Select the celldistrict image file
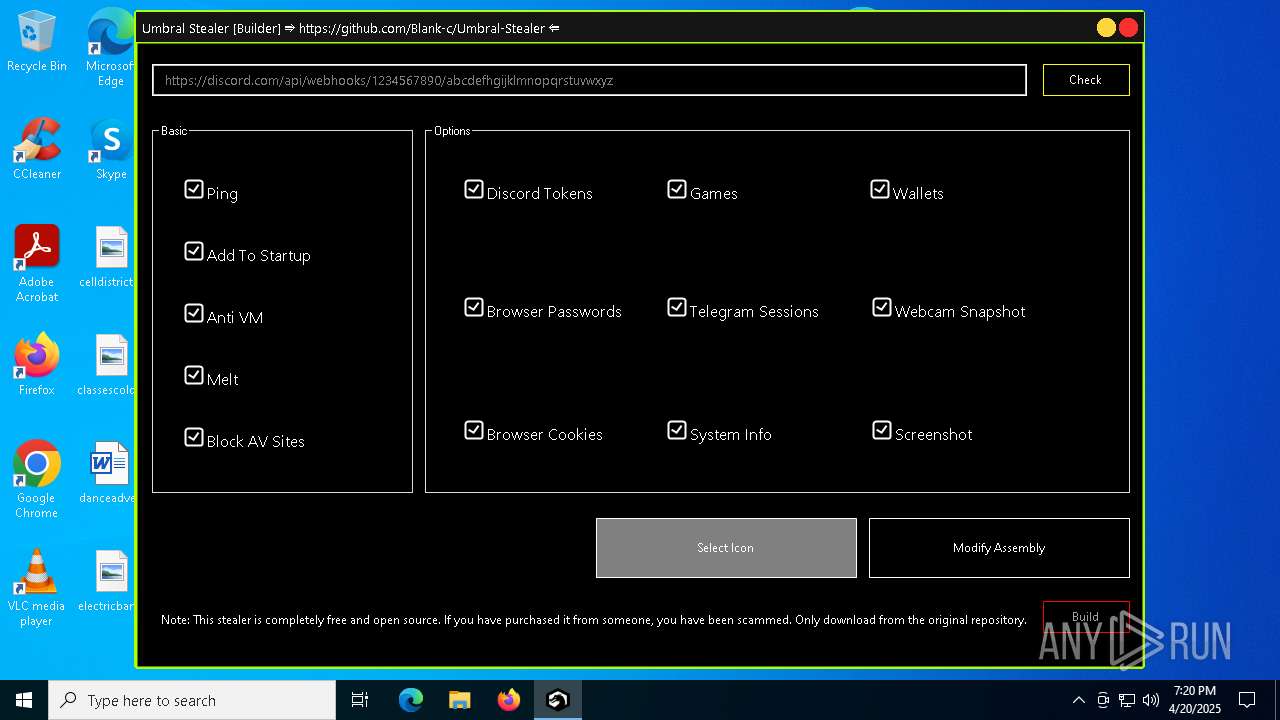1280x720 pixels. (108, 257)
